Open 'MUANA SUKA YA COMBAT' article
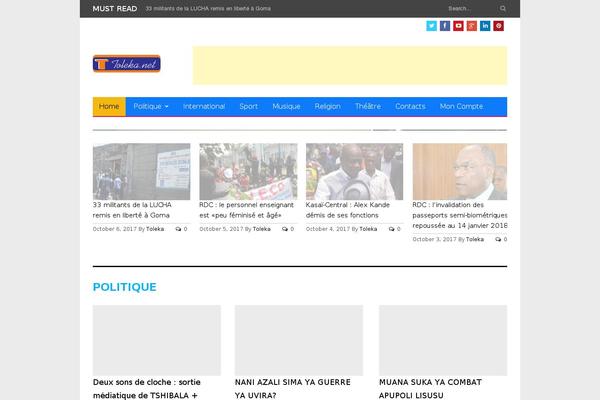 (x=430, y=389)
